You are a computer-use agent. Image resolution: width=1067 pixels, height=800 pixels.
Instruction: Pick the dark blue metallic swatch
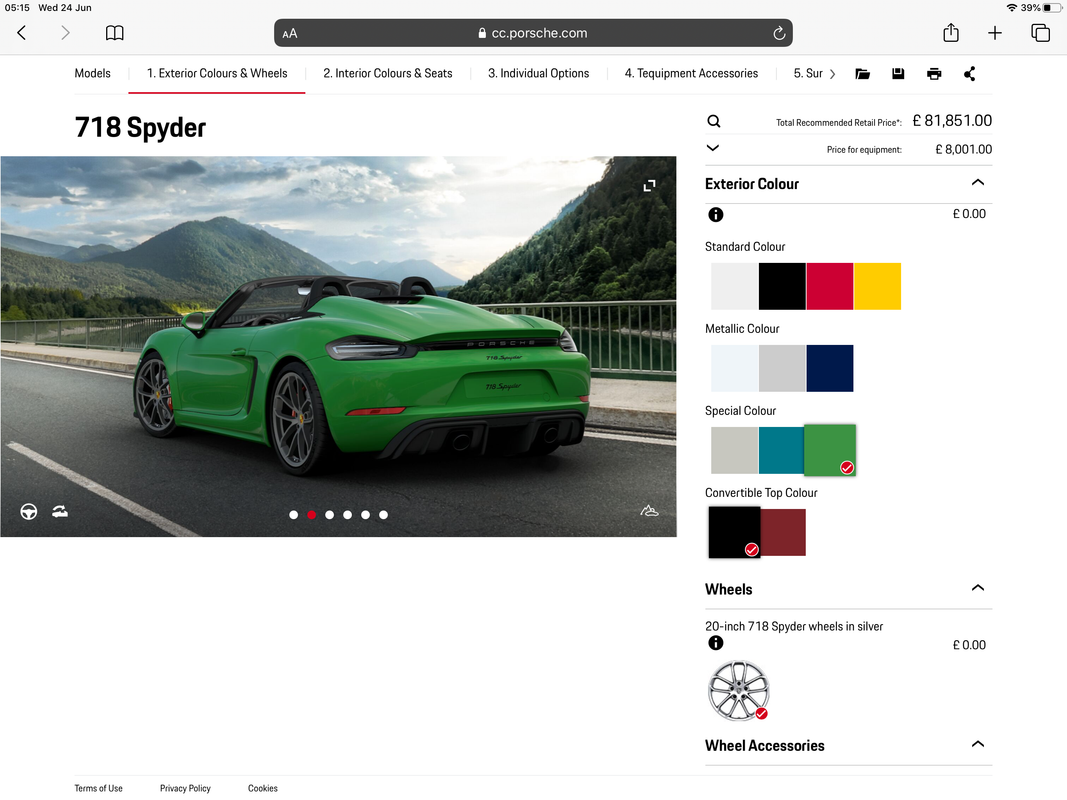(x=830, y=368)
